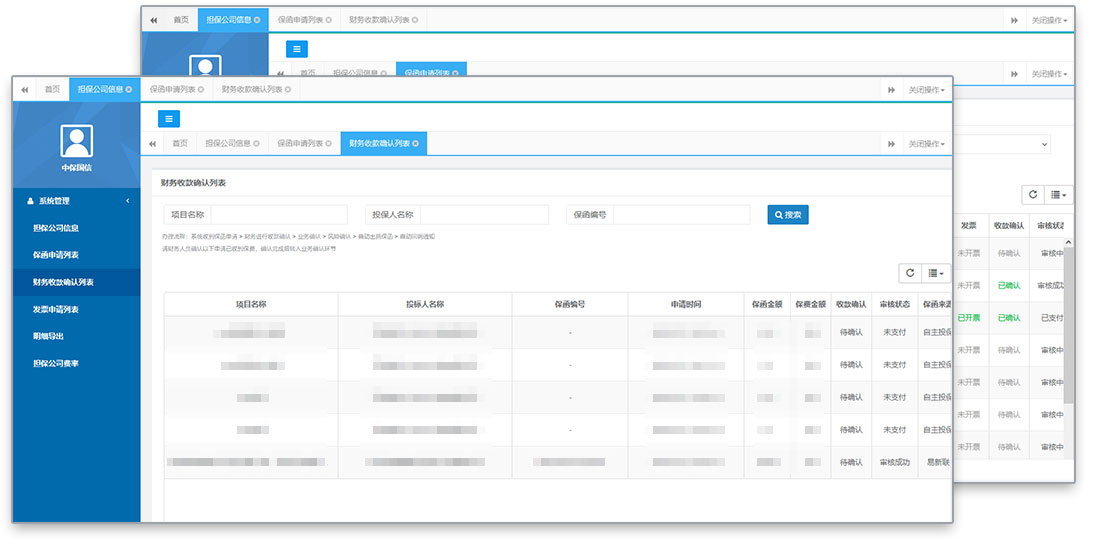This screenshot has width=1100, height=550.
Task: Close active 财务收款确认列表 tab in inner bar
Action: tap(415, 144)
